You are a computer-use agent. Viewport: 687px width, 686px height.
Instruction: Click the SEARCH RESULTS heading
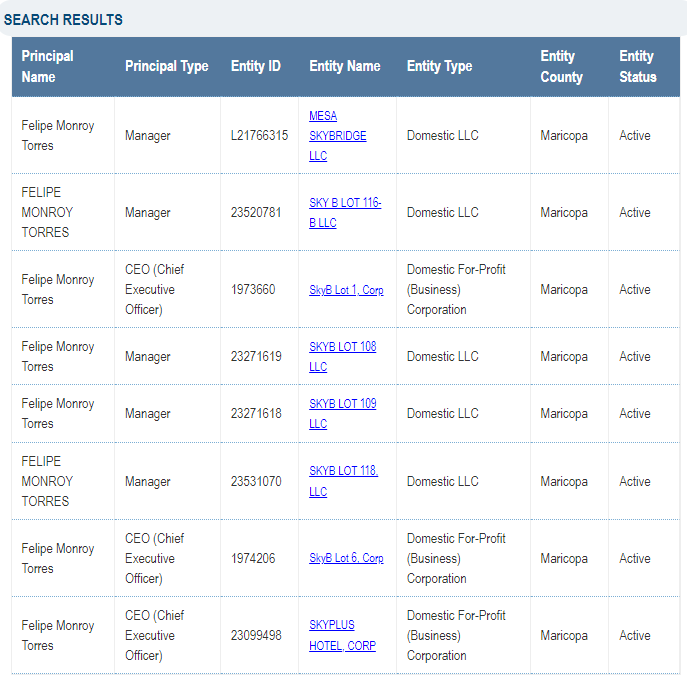click(x=64, y=20)
